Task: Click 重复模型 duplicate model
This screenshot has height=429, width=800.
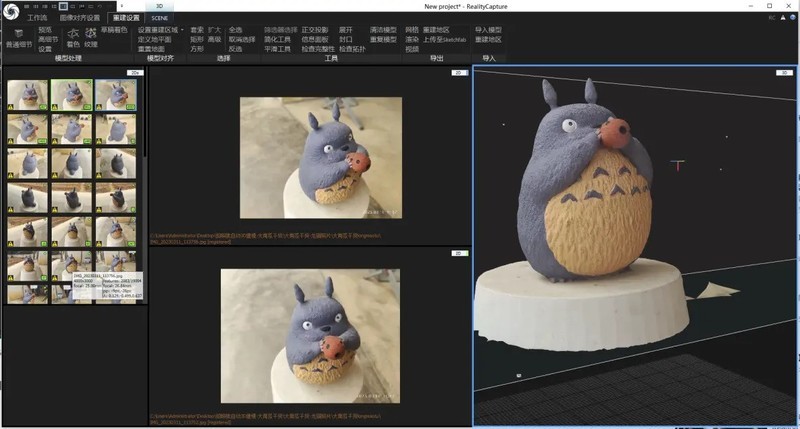Action: [383, 39]
